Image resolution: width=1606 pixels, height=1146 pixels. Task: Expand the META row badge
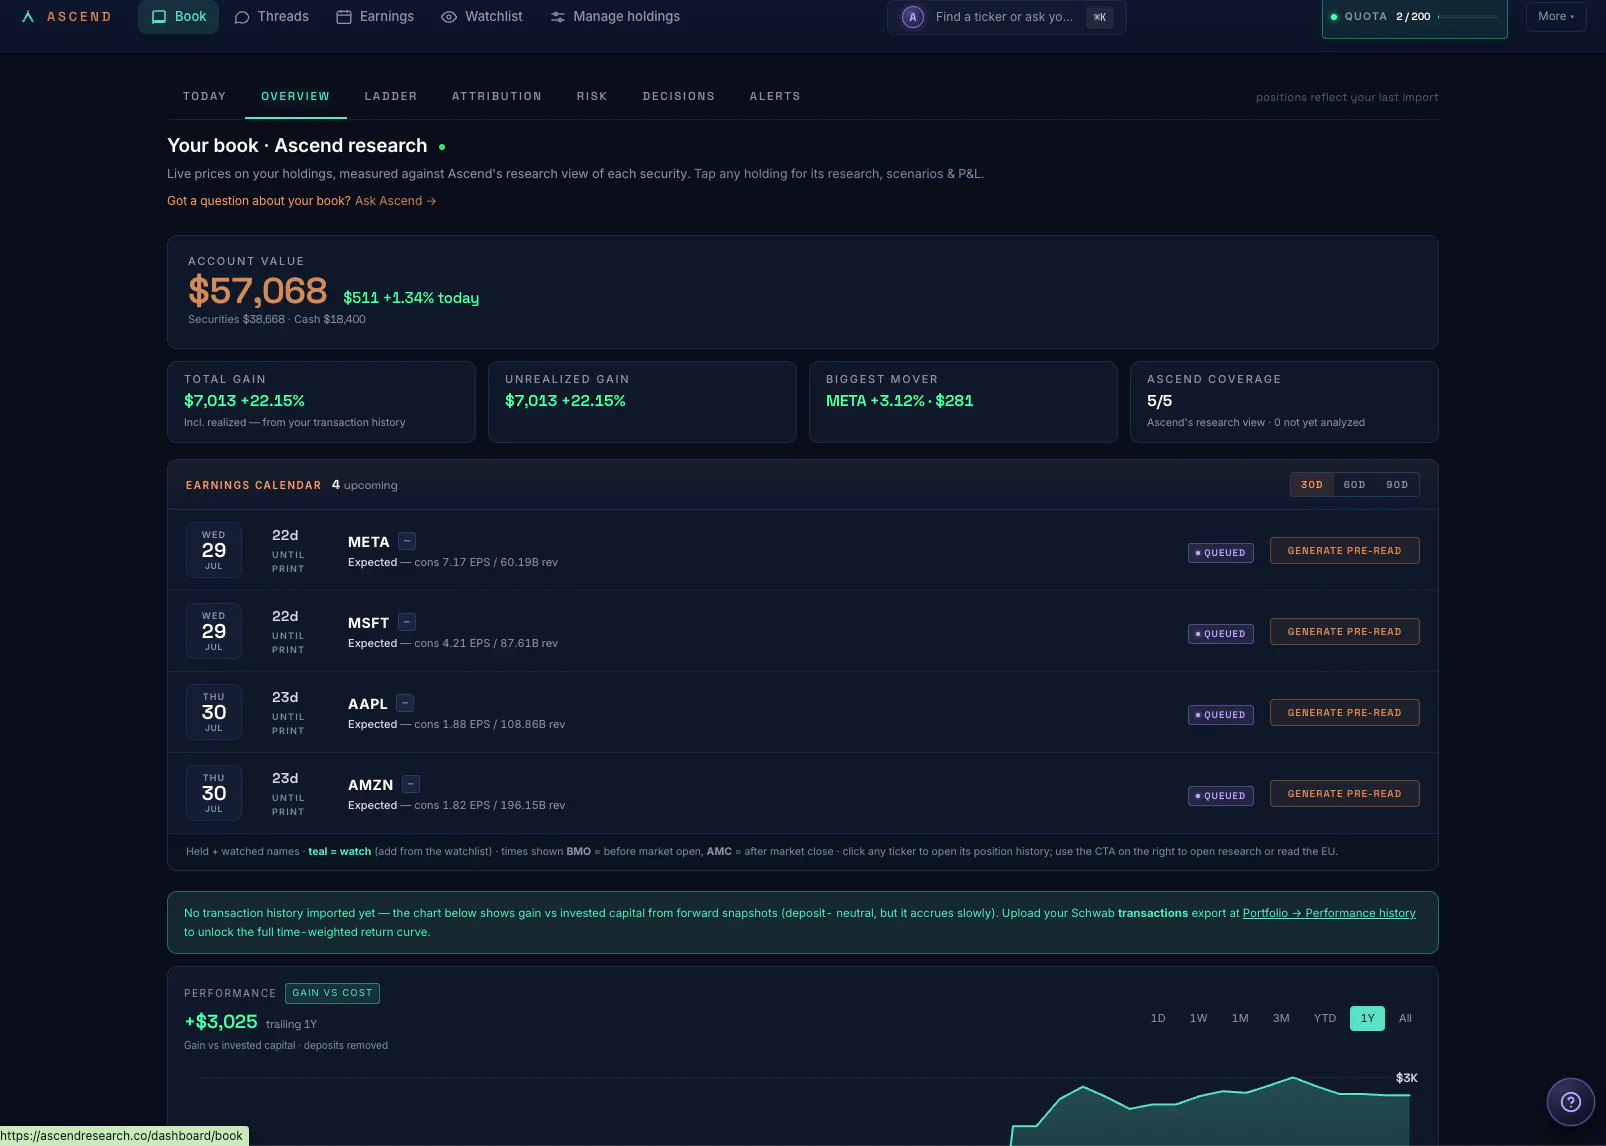[407, 541]
